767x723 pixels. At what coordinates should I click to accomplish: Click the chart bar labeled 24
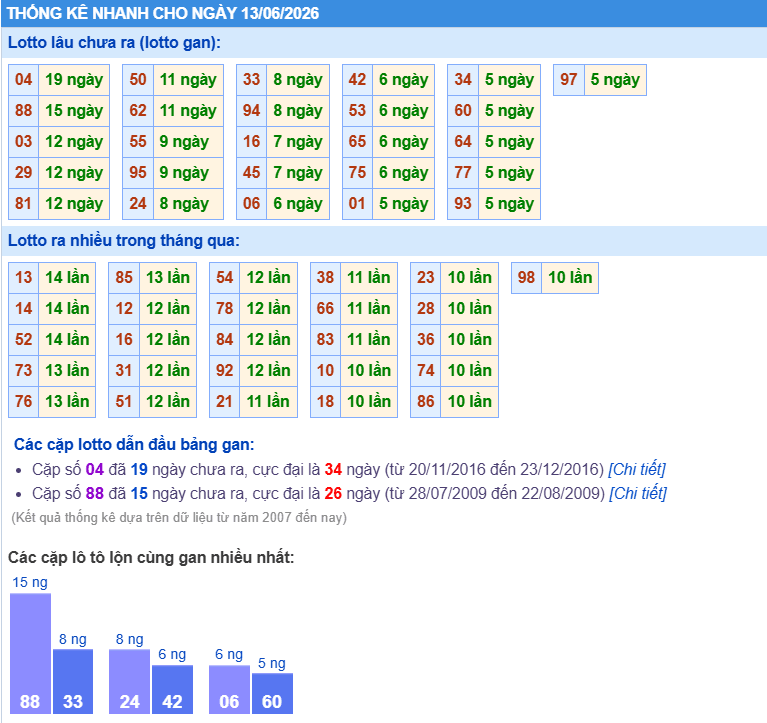click(130, 681)
